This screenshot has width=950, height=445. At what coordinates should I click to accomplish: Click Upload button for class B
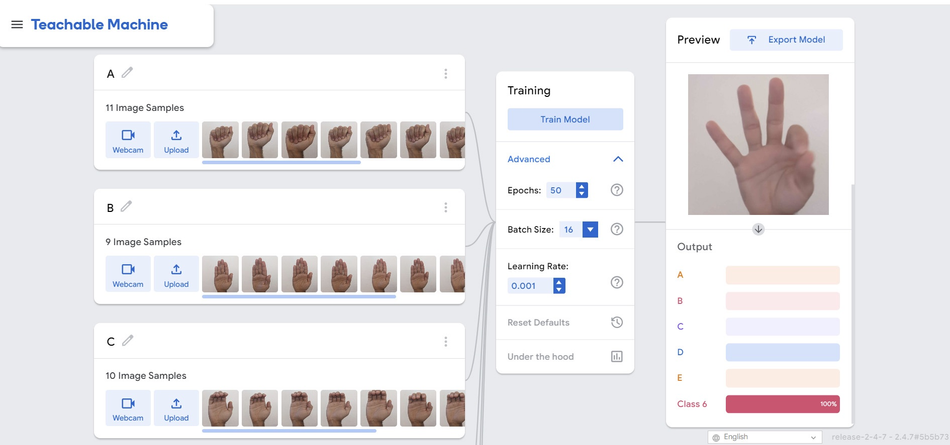176,273
